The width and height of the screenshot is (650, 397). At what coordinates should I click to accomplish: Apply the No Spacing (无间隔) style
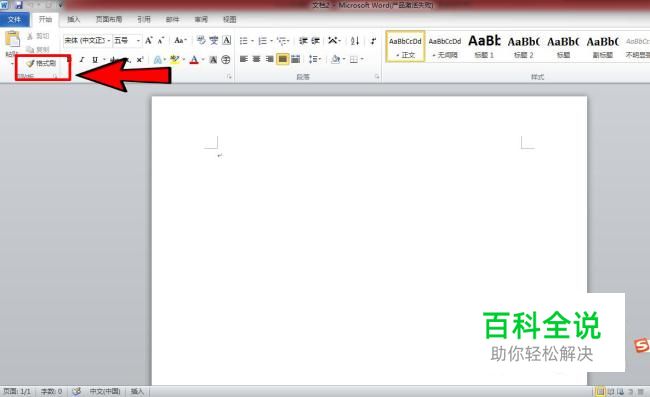(x=445, y=46)
